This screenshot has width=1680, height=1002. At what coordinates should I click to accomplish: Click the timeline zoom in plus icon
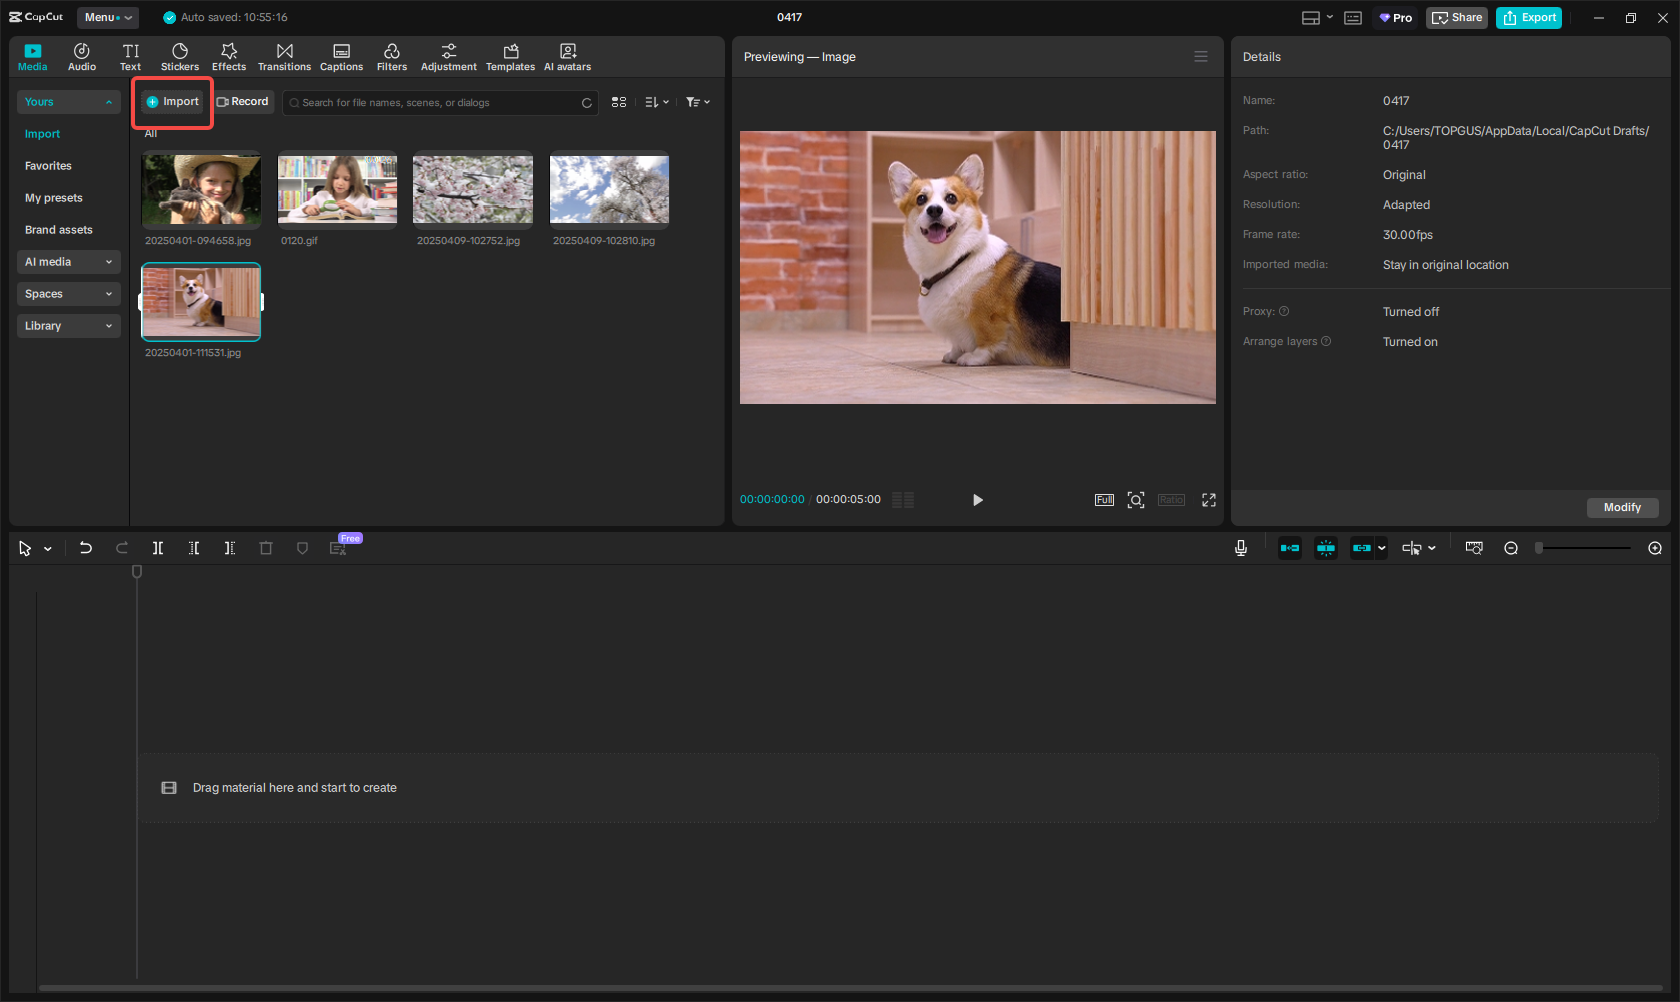pyautogui.click(x=1655, y=548)
